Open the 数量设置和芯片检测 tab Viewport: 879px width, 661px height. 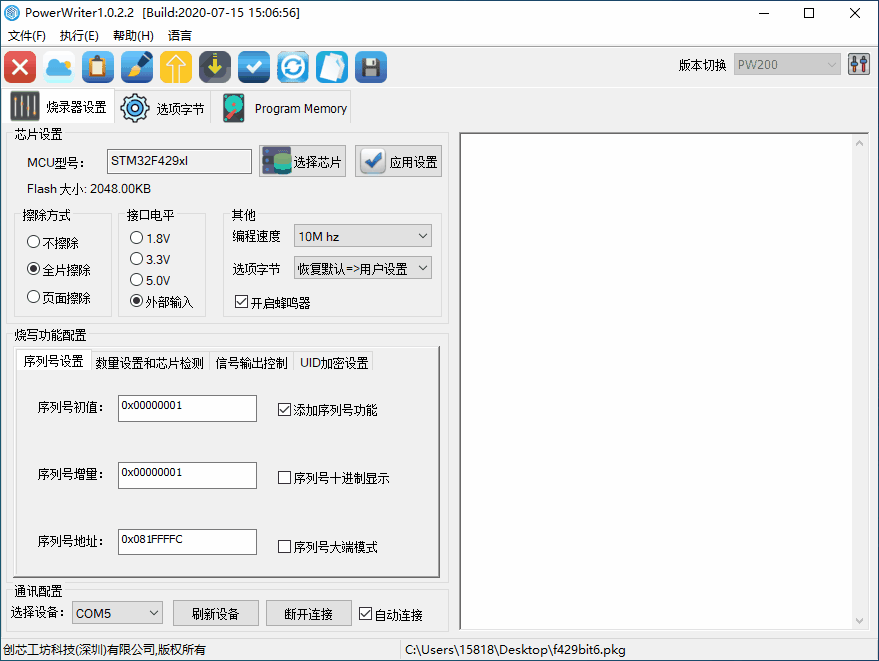(149, 363)
